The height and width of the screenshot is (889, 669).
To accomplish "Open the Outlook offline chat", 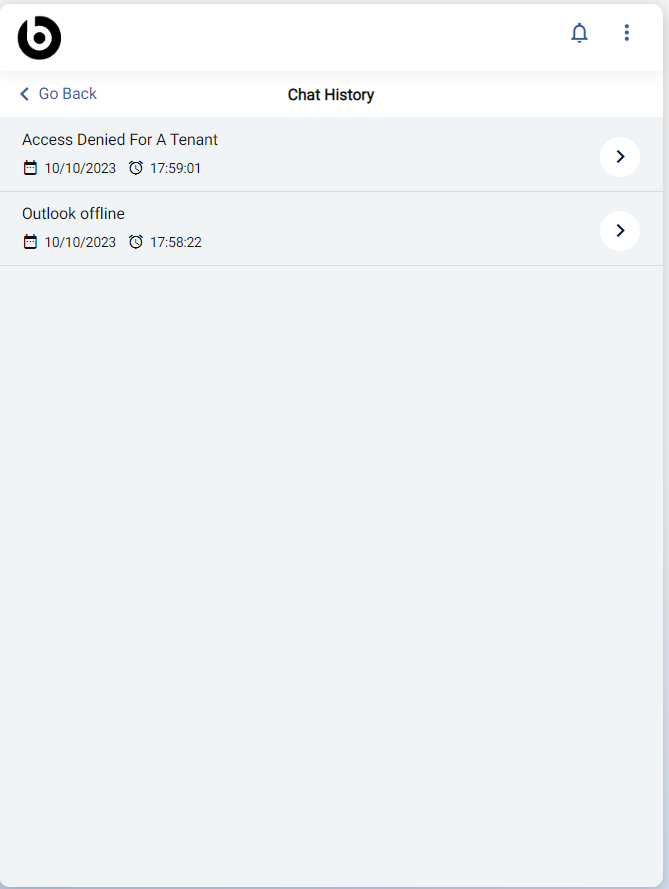I will [x=73, y=214].
